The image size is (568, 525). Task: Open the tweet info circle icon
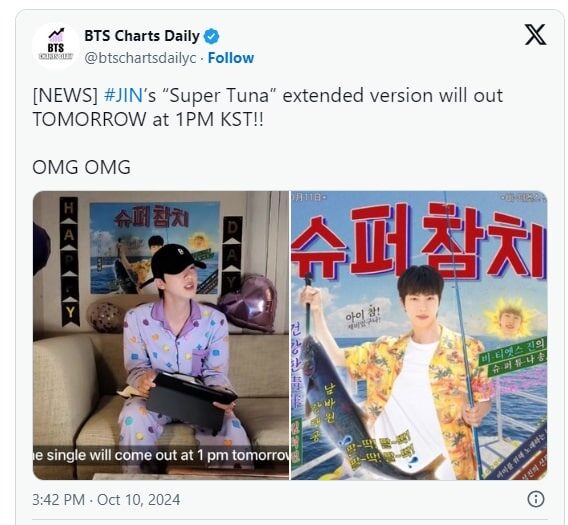536,499
